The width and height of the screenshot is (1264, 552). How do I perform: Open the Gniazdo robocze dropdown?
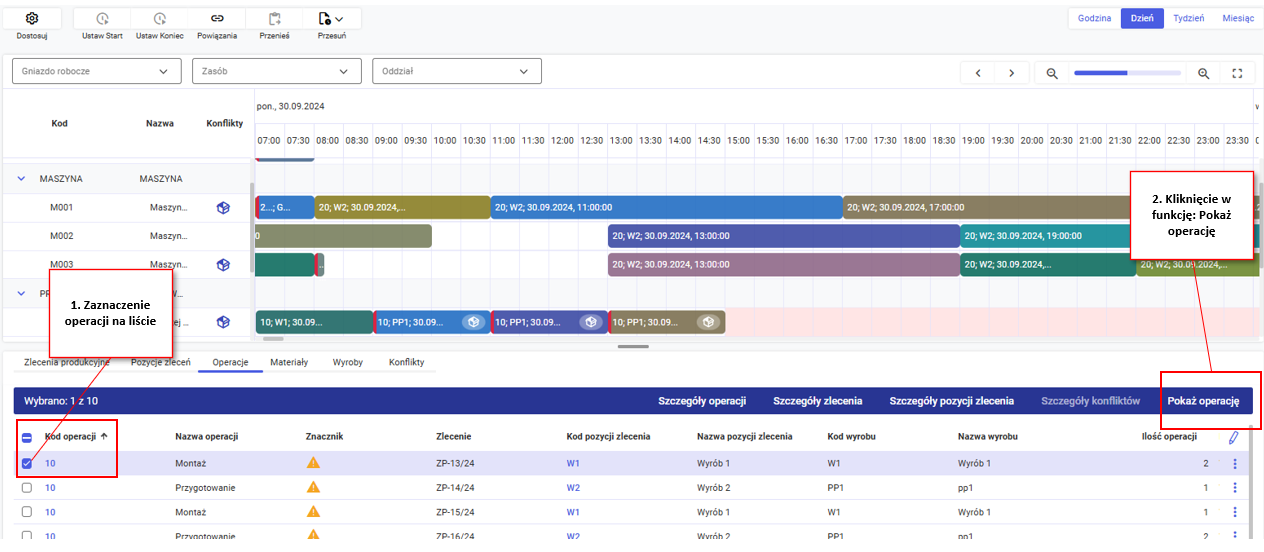(96, 71)
